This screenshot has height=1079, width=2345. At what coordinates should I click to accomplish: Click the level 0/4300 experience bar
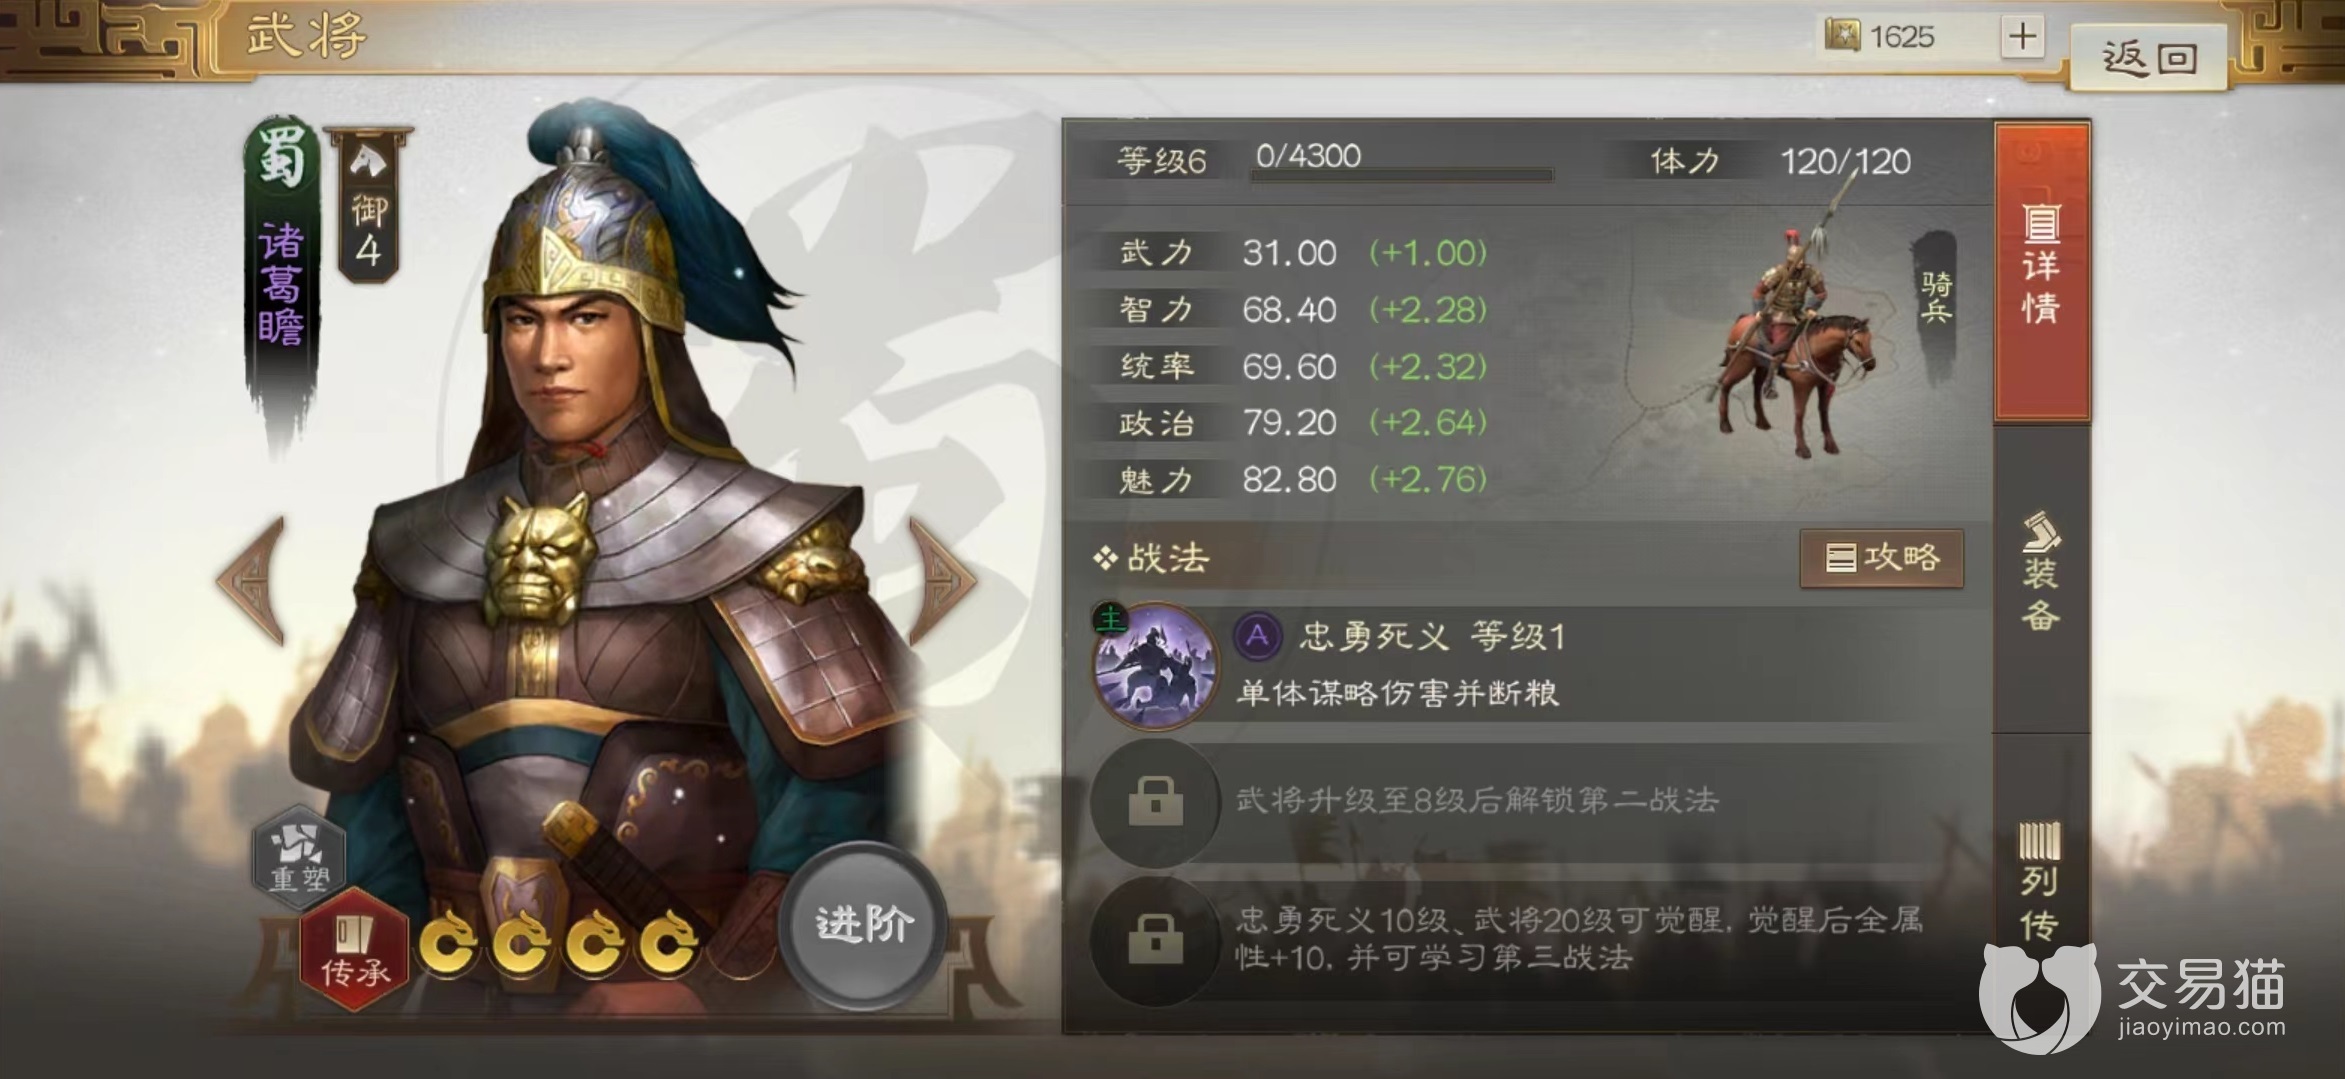[1401, 175]
